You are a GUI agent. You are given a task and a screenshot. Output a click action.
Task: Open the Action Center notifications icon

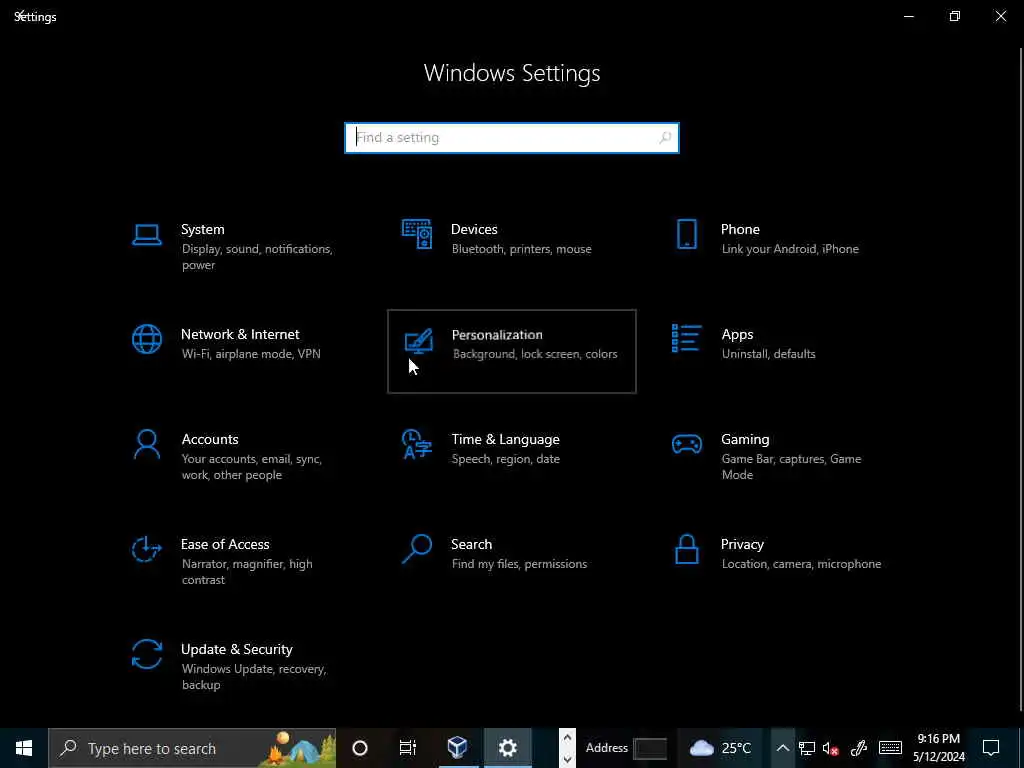[x=991, y=748]
